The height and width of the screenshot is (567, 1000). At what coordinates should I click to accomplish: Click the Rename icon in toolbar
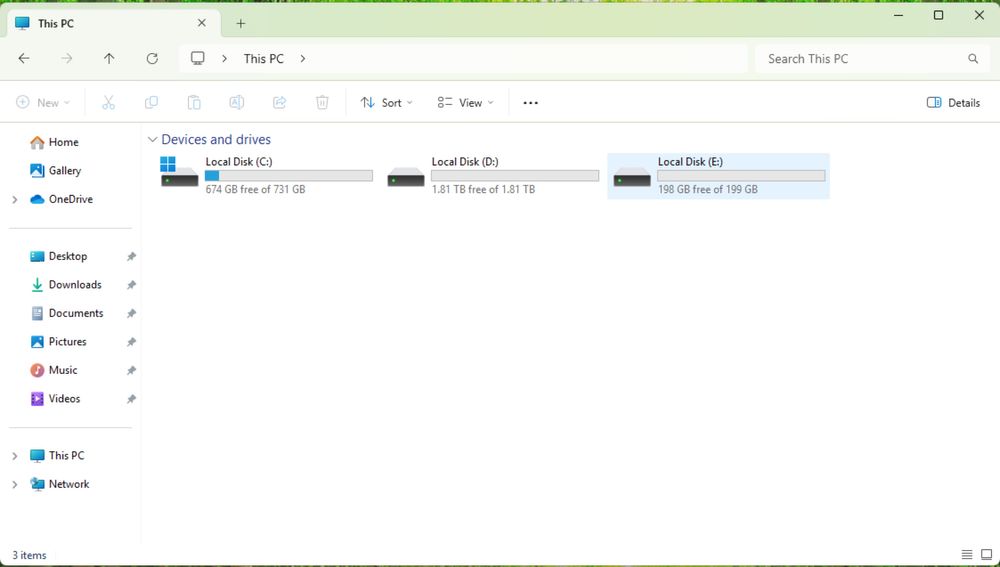pyautogui.click(x=237, y=103)
